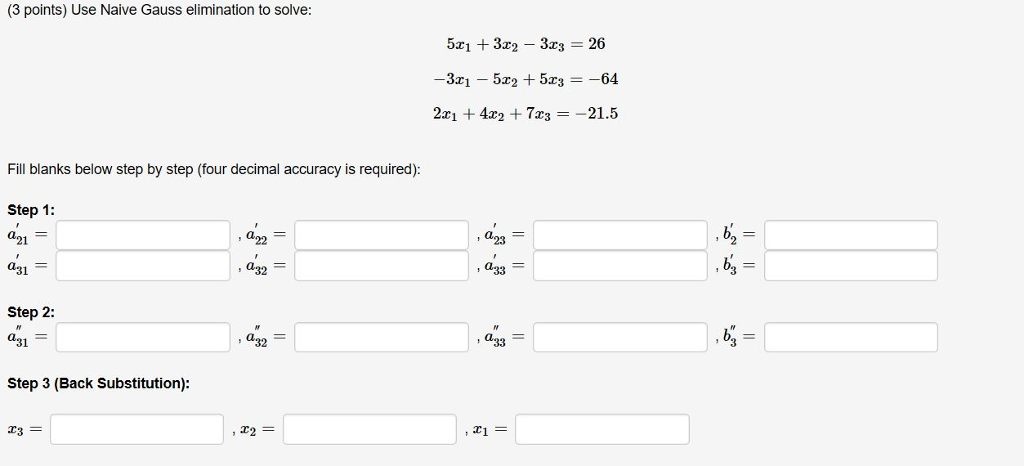This screenshot has width=1024, height=466.
Task: Select the x3 back substitution input box
Action: [137, 429]
